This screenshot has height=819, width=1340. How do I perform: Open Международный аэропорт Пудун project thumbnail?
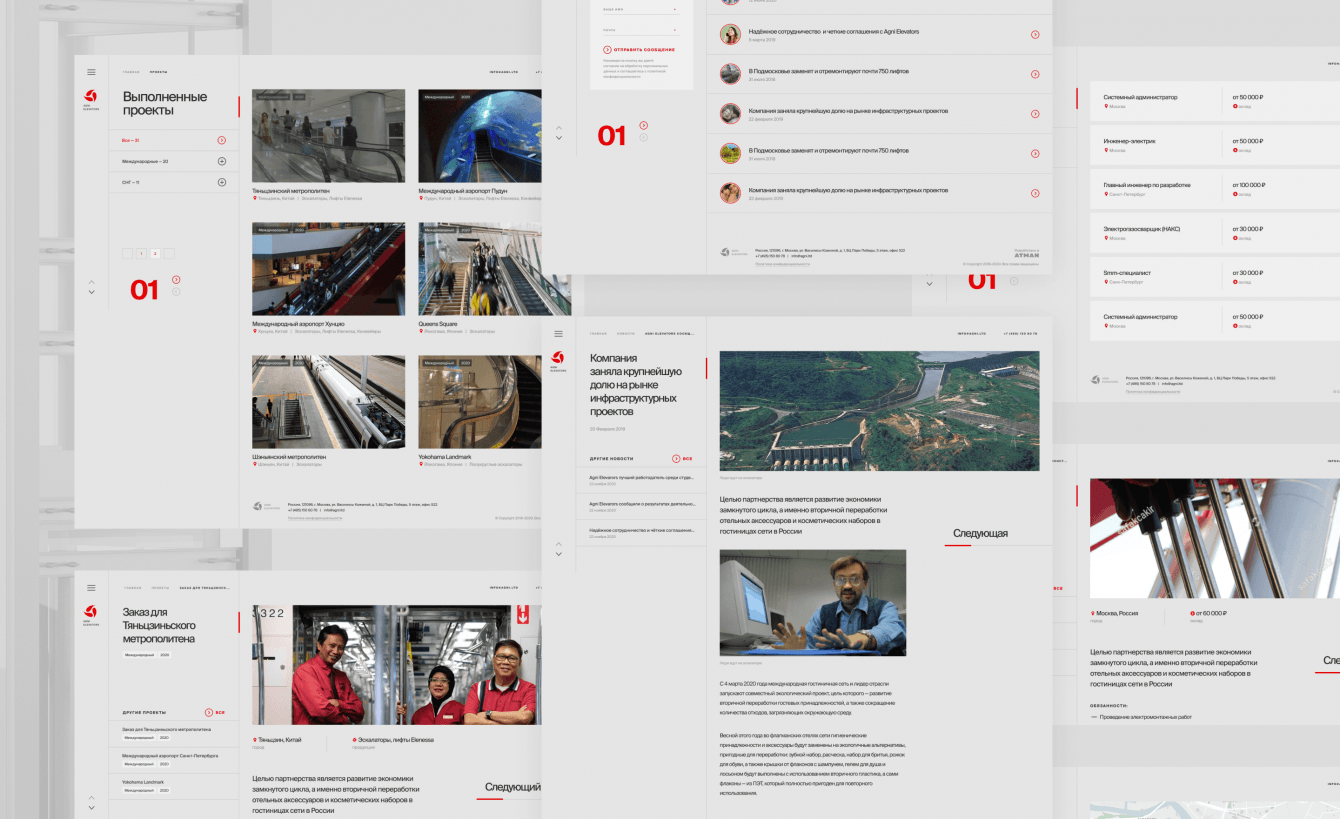pos(480,136)
